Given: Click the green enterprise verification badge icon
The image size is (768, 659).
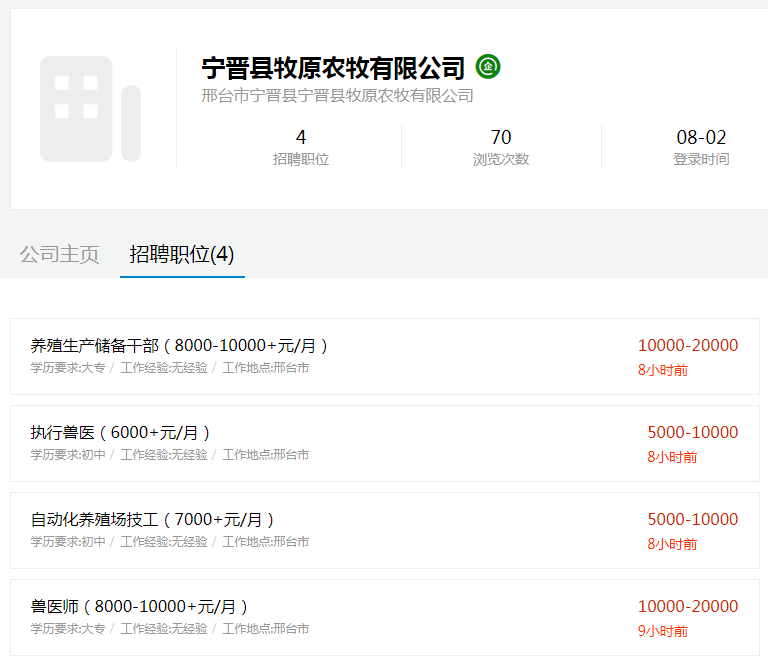Looking at the screenshot, I should (x=488, y=67).
